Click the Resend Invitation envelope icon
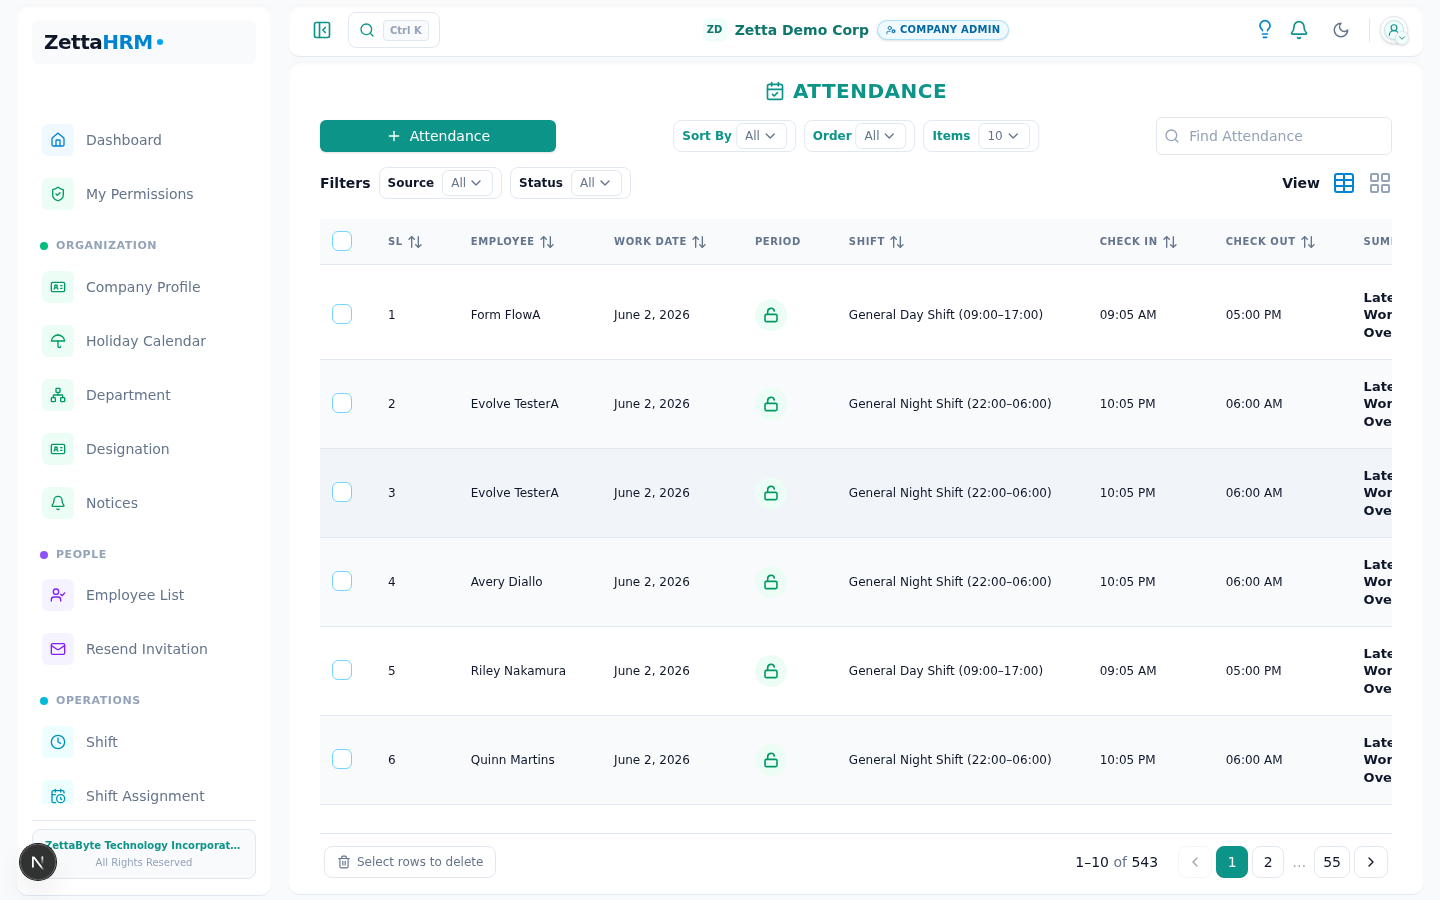 [x=58, y=649]
